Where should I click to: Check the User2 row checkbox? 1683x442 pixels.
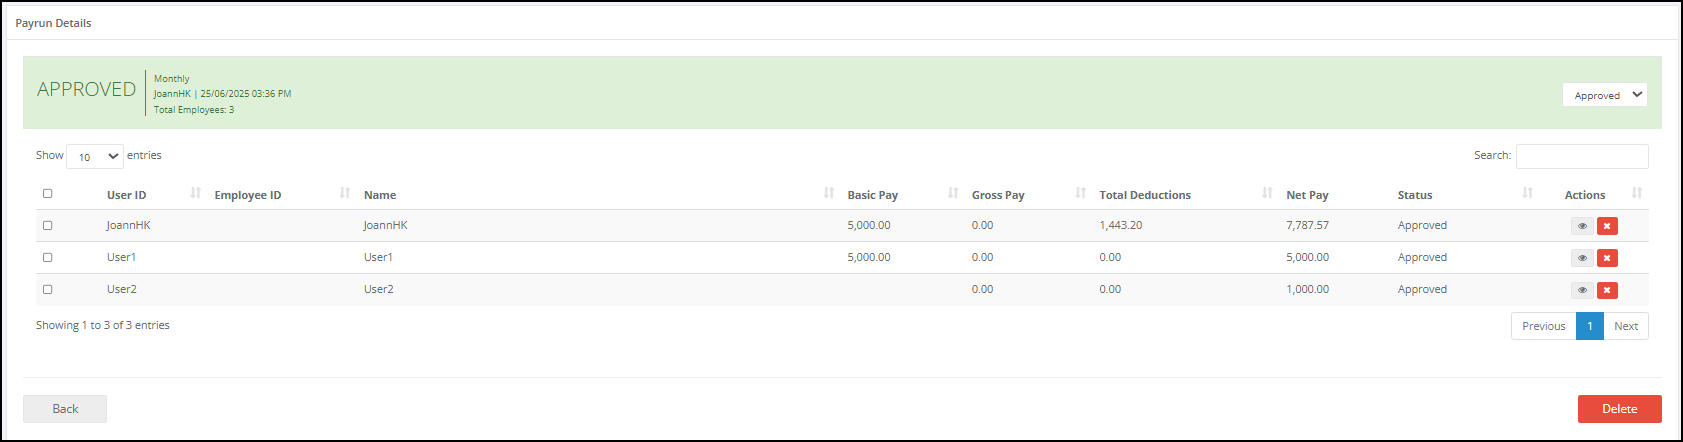click(47, 290)
